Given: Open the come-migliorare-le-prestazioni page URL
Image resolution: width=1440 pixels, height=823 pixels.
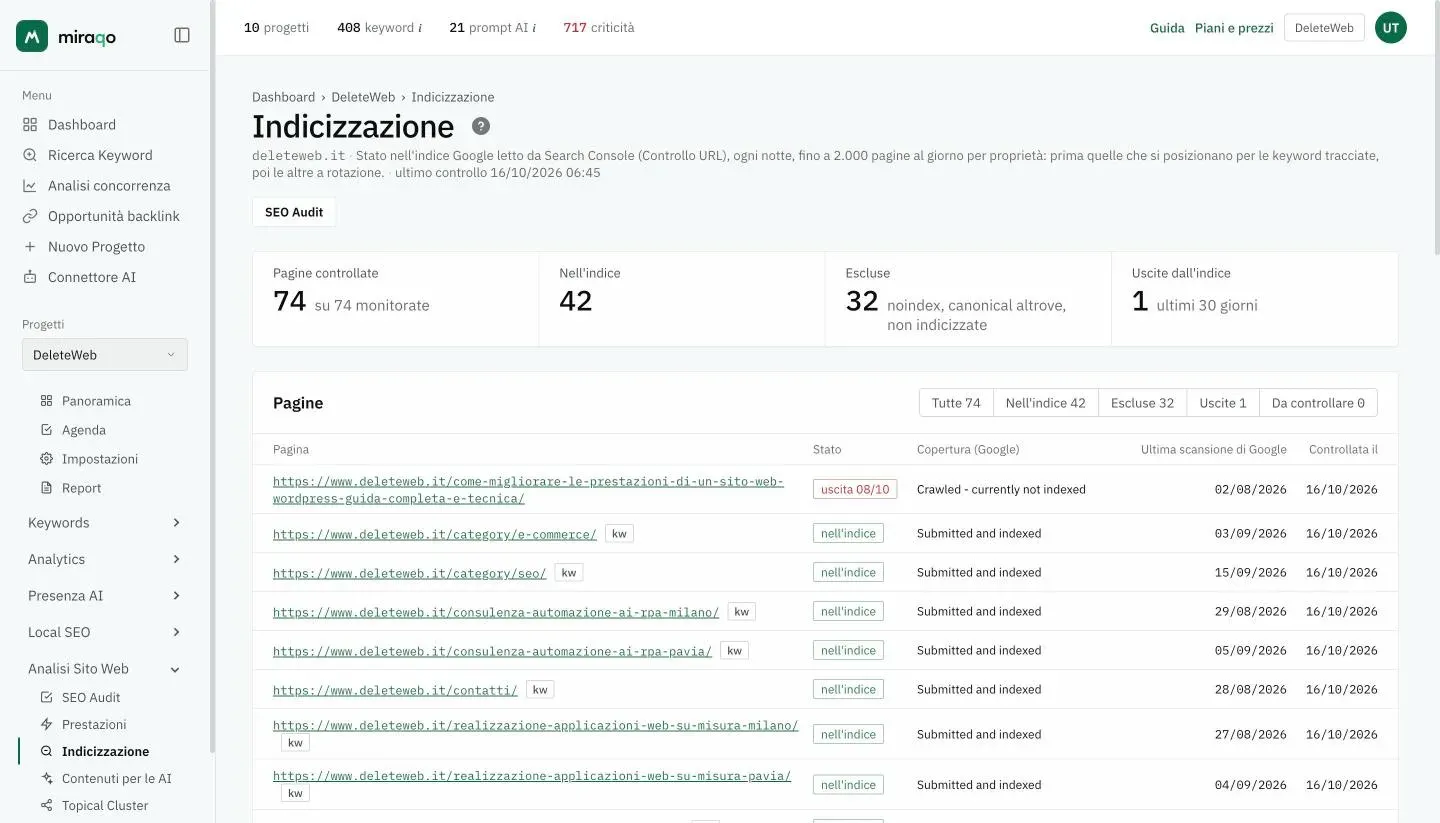Looking at the screenshot, I should pos(528,490).
